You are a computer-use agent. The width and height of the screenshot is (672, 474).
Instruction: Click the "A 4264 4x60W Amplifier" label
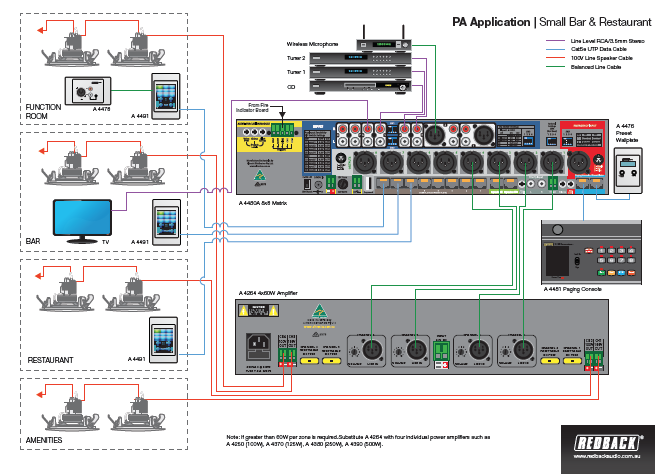(268, 293)
